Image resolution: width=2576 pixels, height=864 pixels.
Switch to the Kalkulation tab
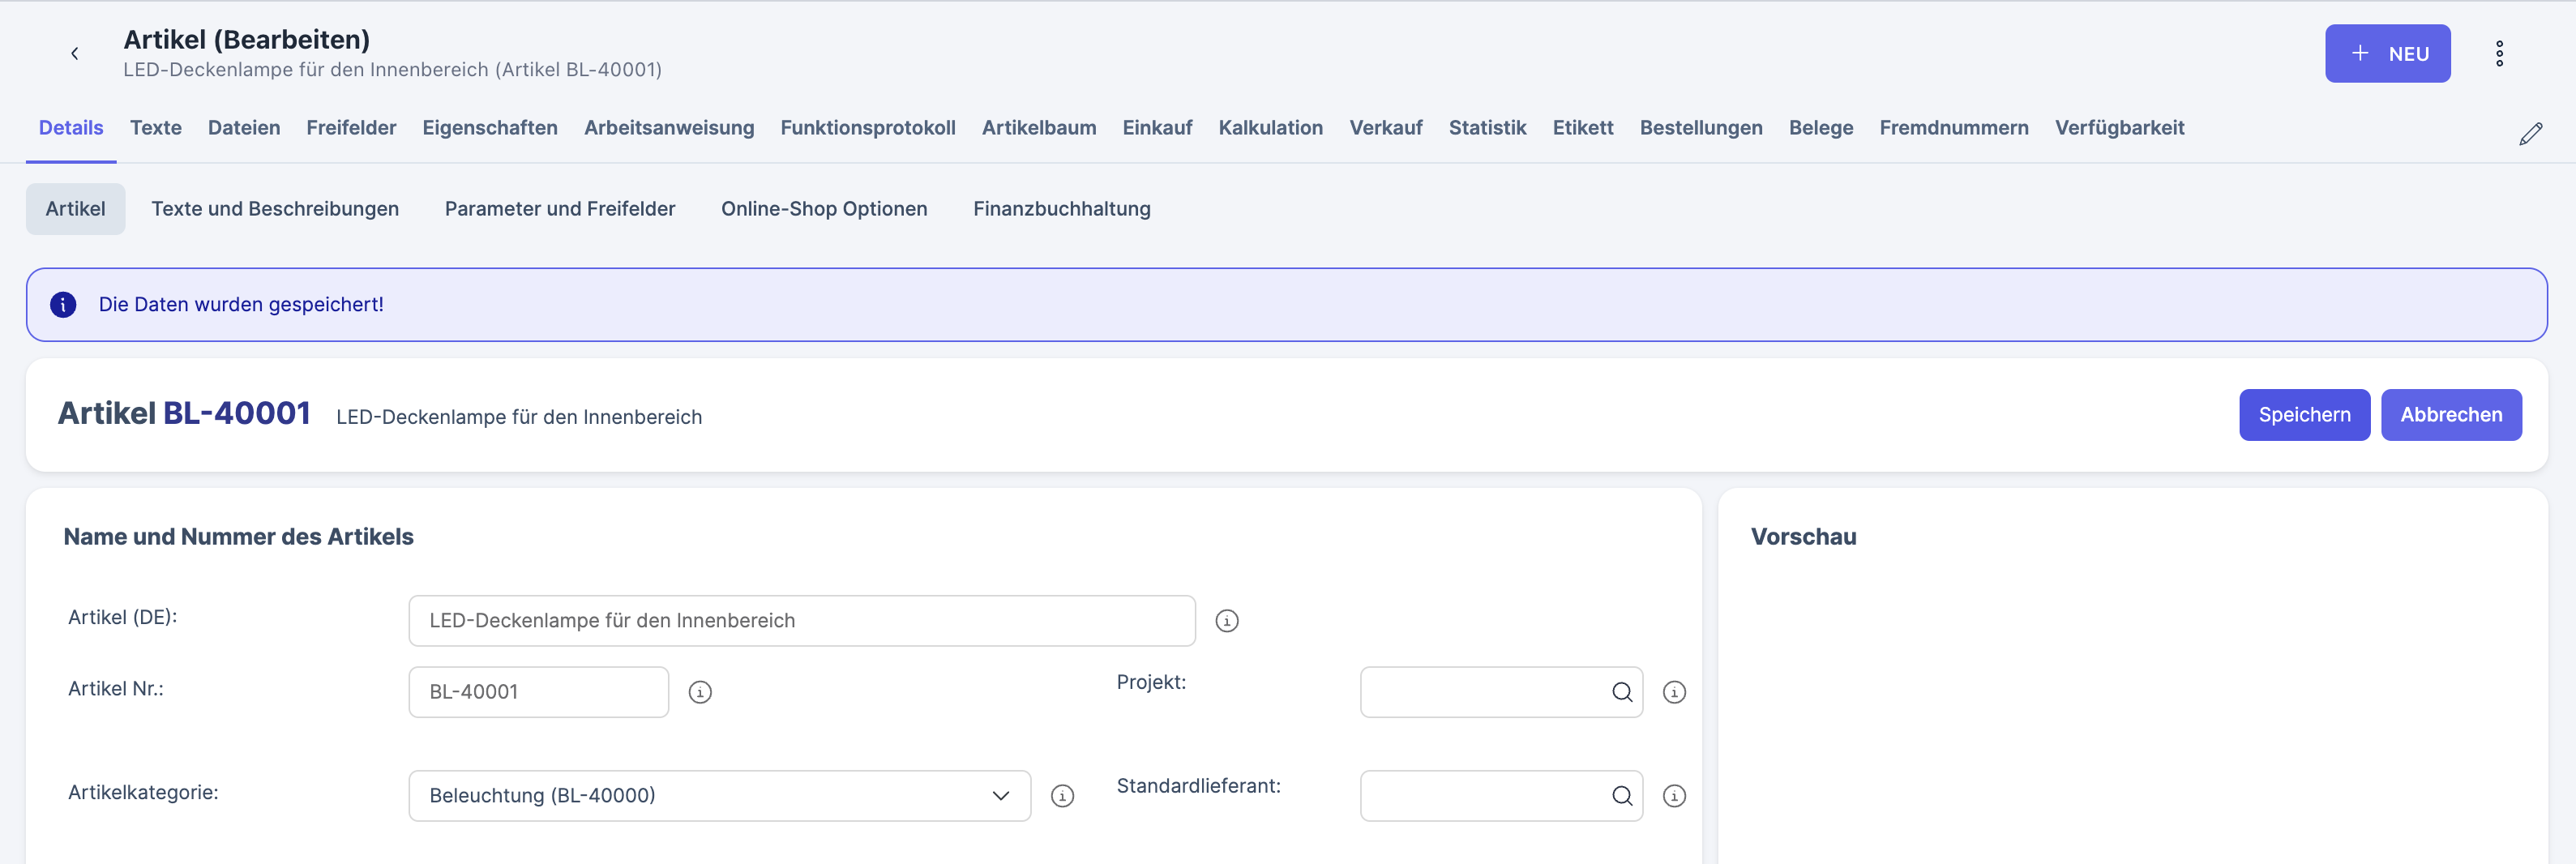[1270, 128]
